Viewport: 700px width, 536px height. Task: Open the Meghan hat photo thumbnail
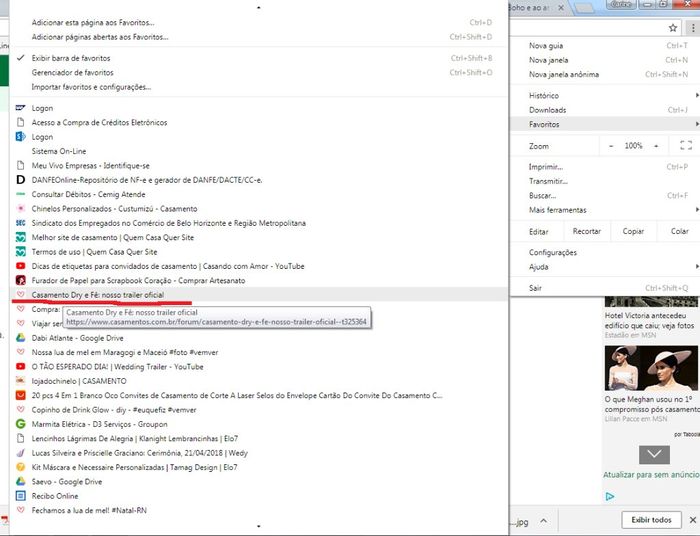(x=651, y=368)
